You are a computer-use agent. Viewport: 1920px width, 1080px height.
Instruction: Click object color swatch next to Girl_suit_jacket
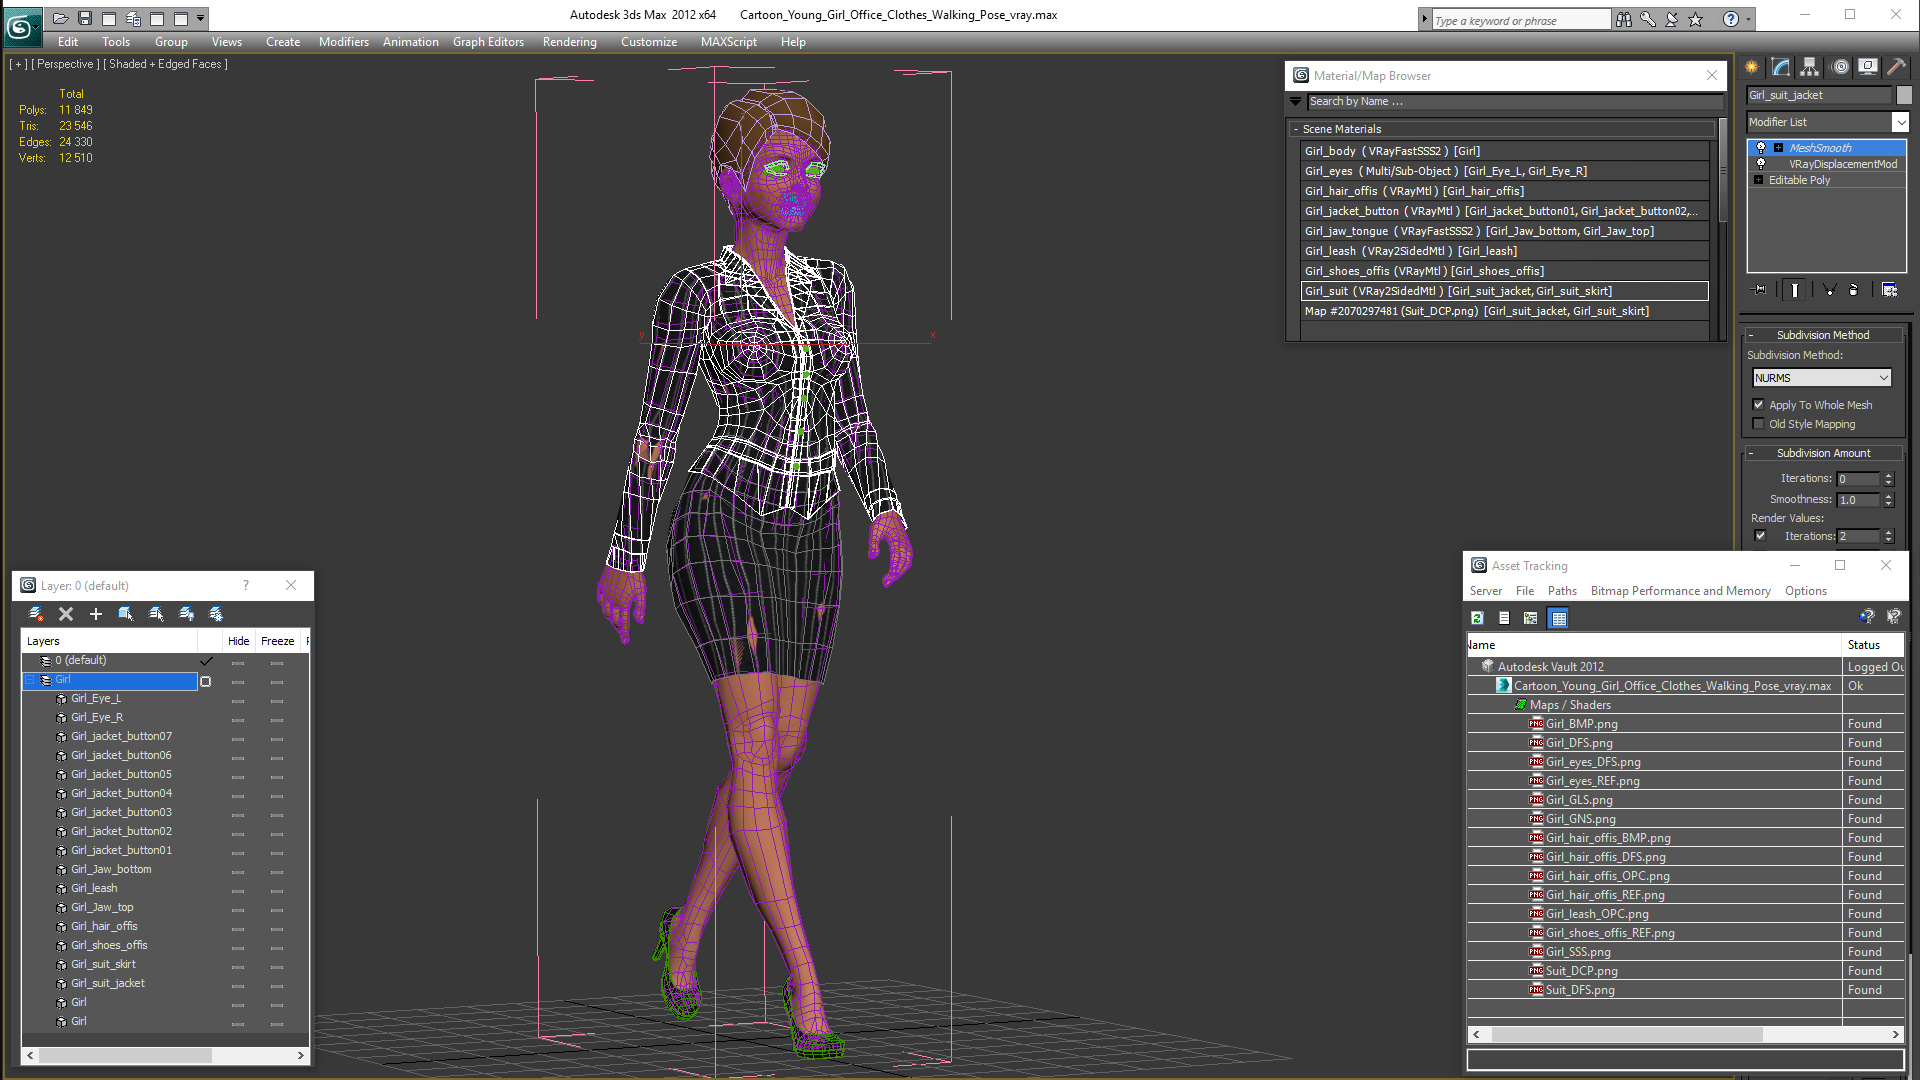(1904, 95)
